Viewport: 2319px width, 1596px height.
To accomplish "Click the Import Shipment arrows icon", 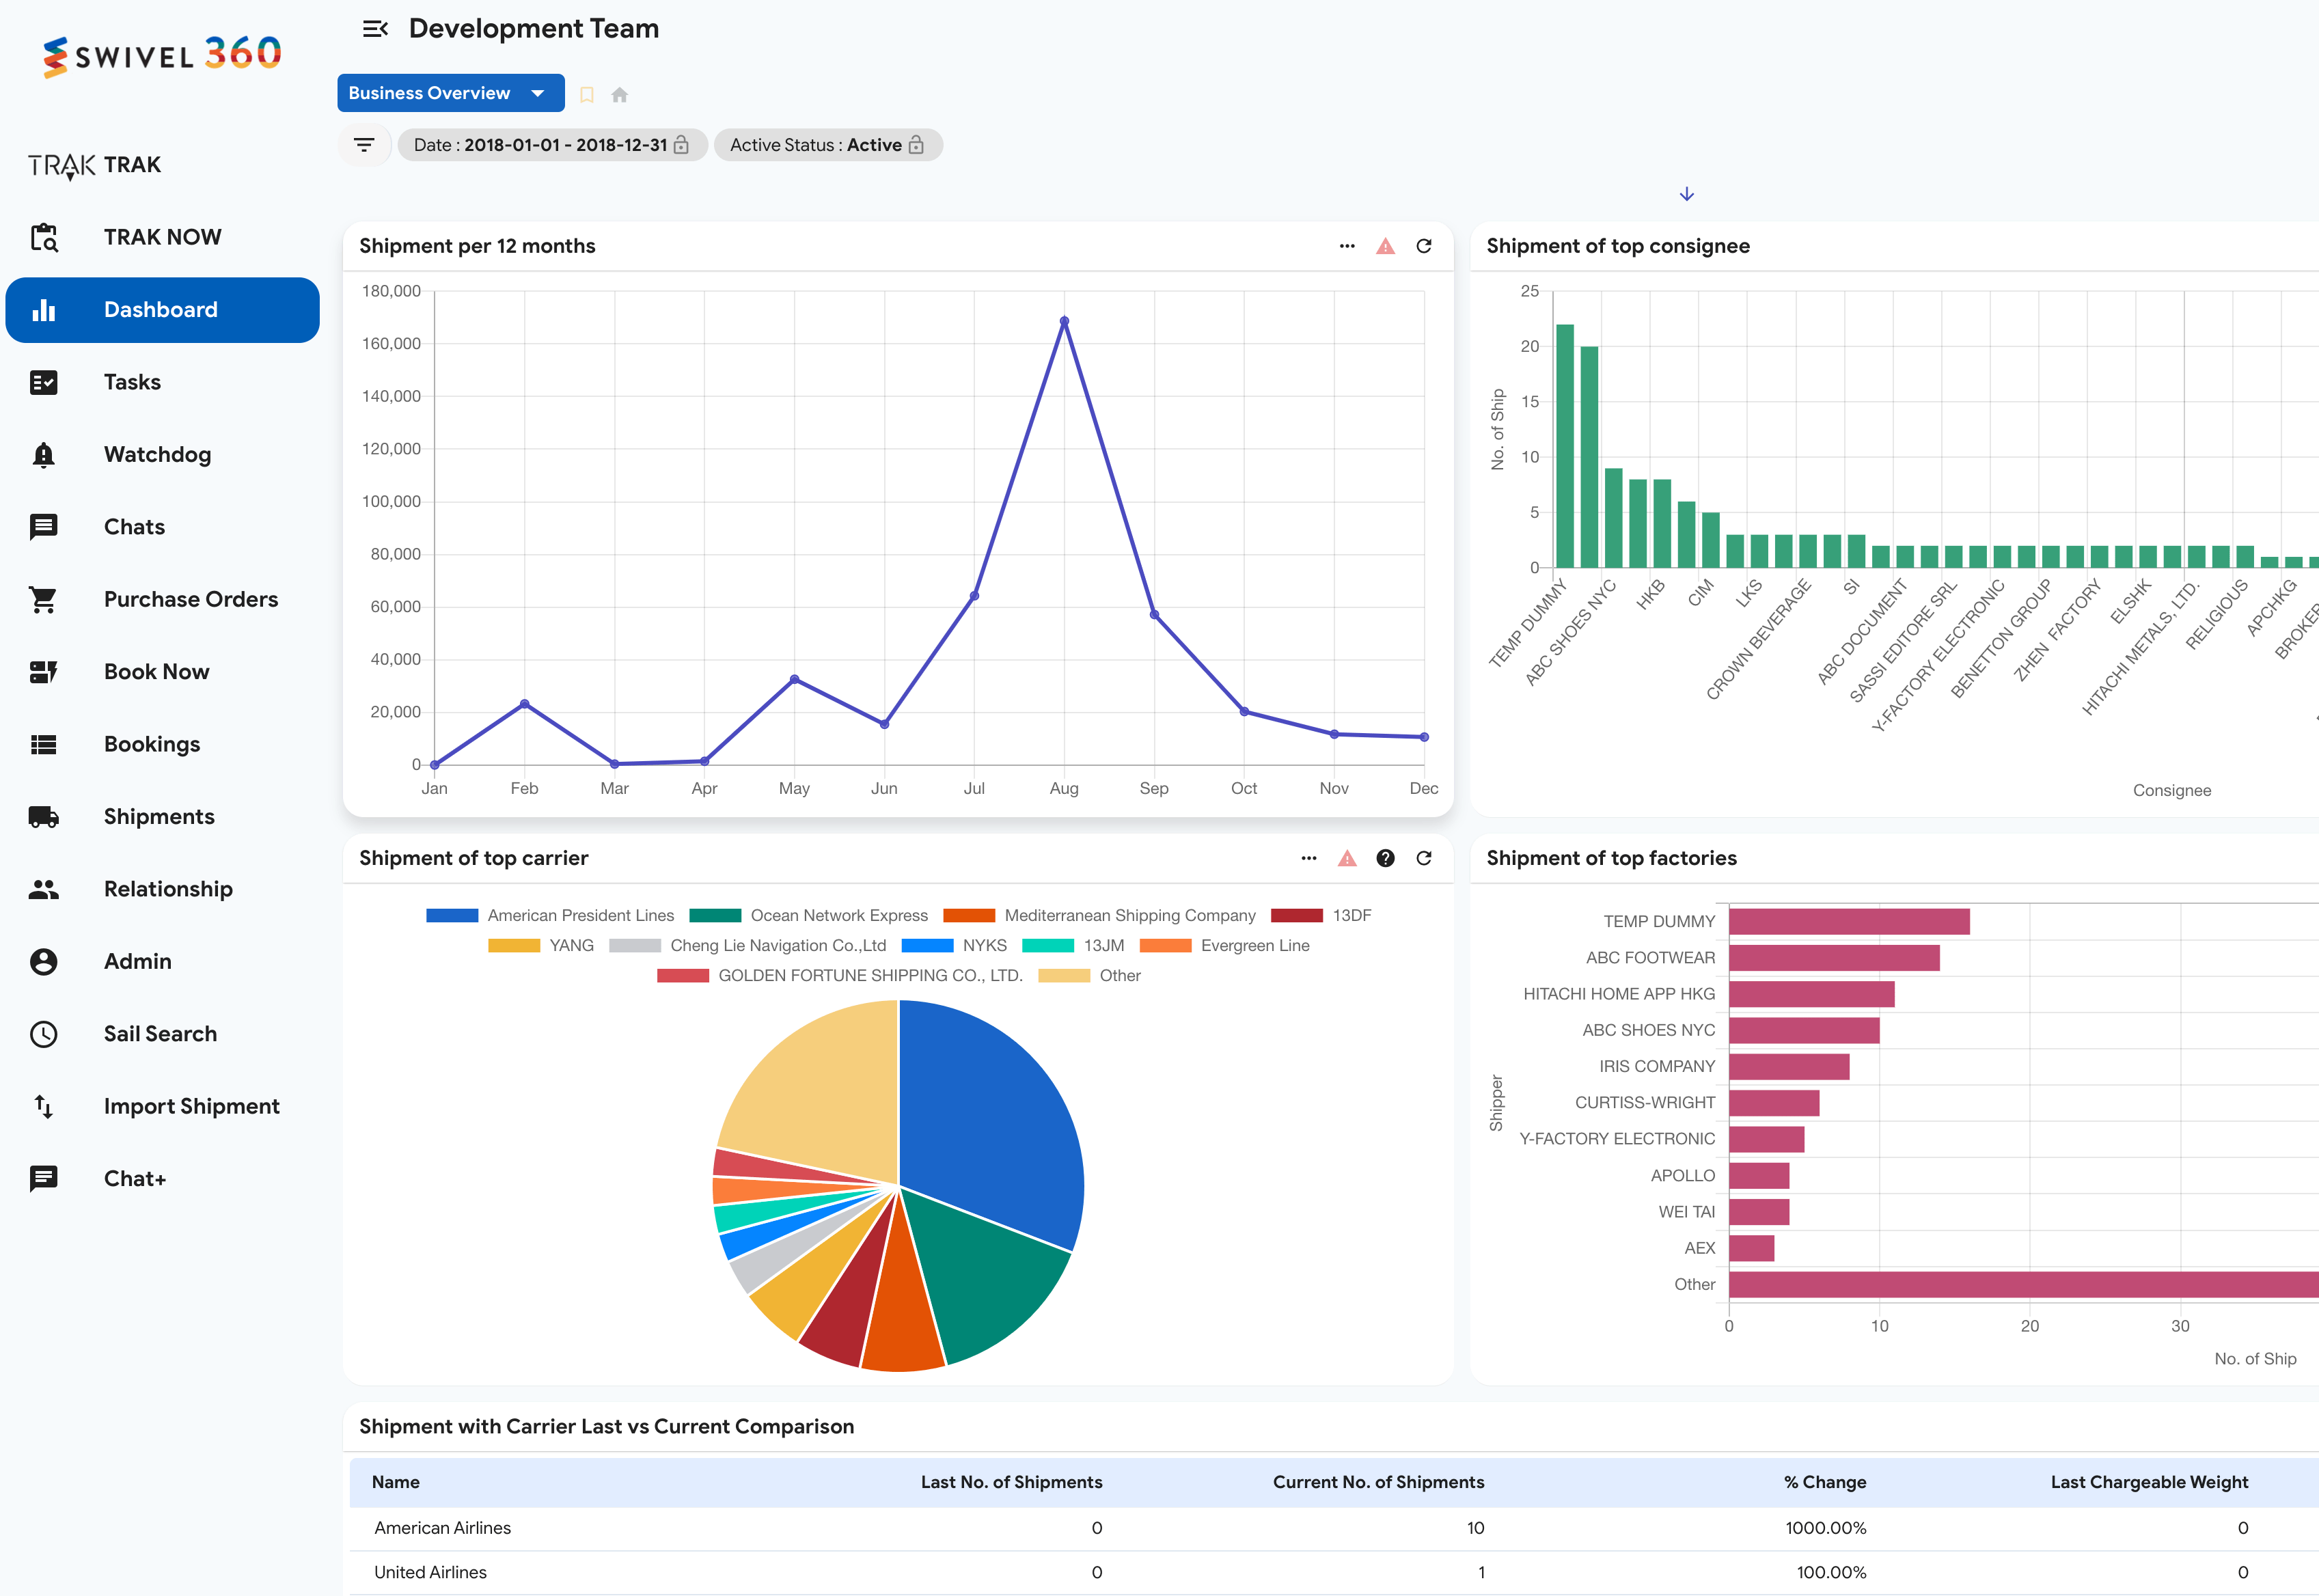I will [x=43, y=1107].
